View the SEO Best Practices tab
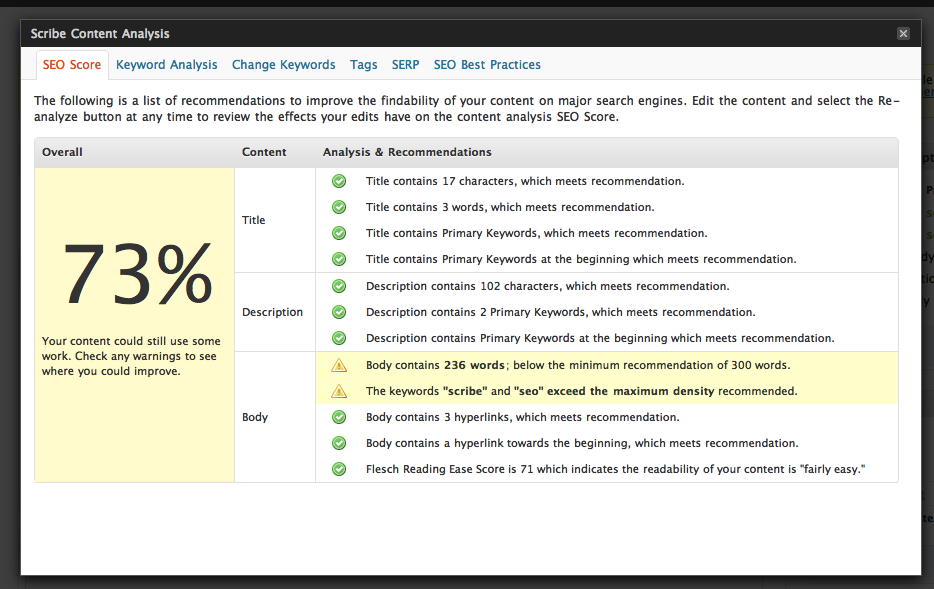The image size is (934, 589). (x=487, y=65)
